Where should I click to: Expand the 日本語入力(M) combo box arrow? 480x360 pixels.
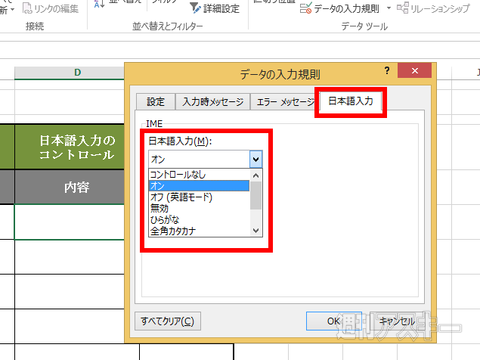tap(256, 159)
